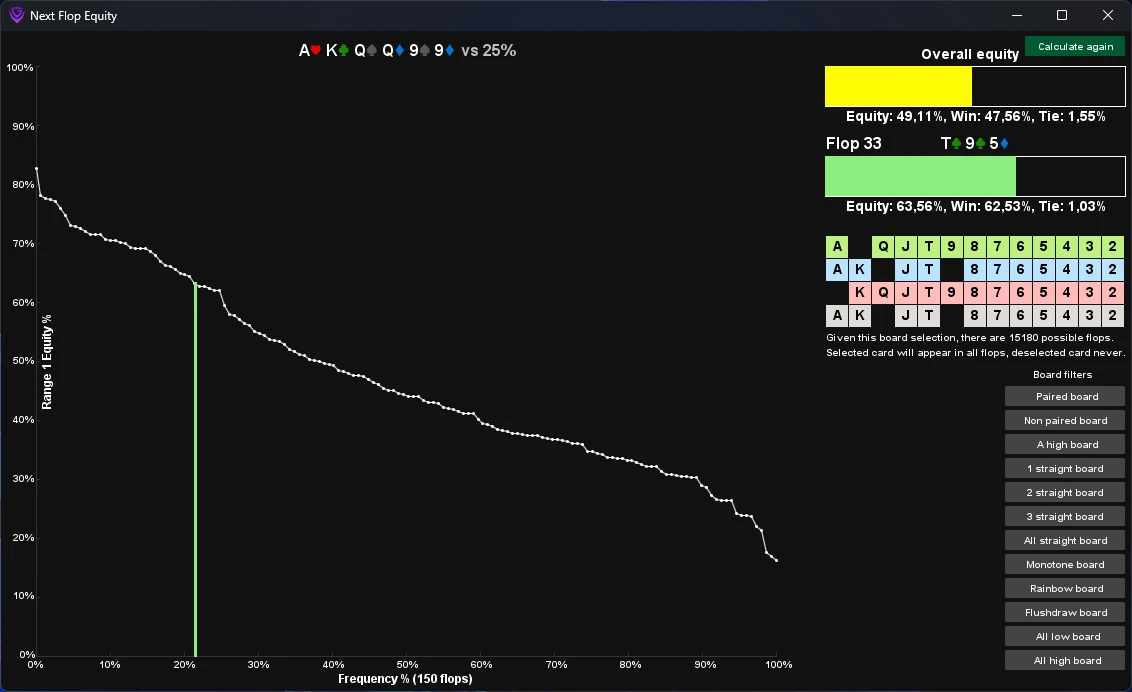Click the Next Flop Equity app icon
This screenshot has height=692, width=1132.
16,16
